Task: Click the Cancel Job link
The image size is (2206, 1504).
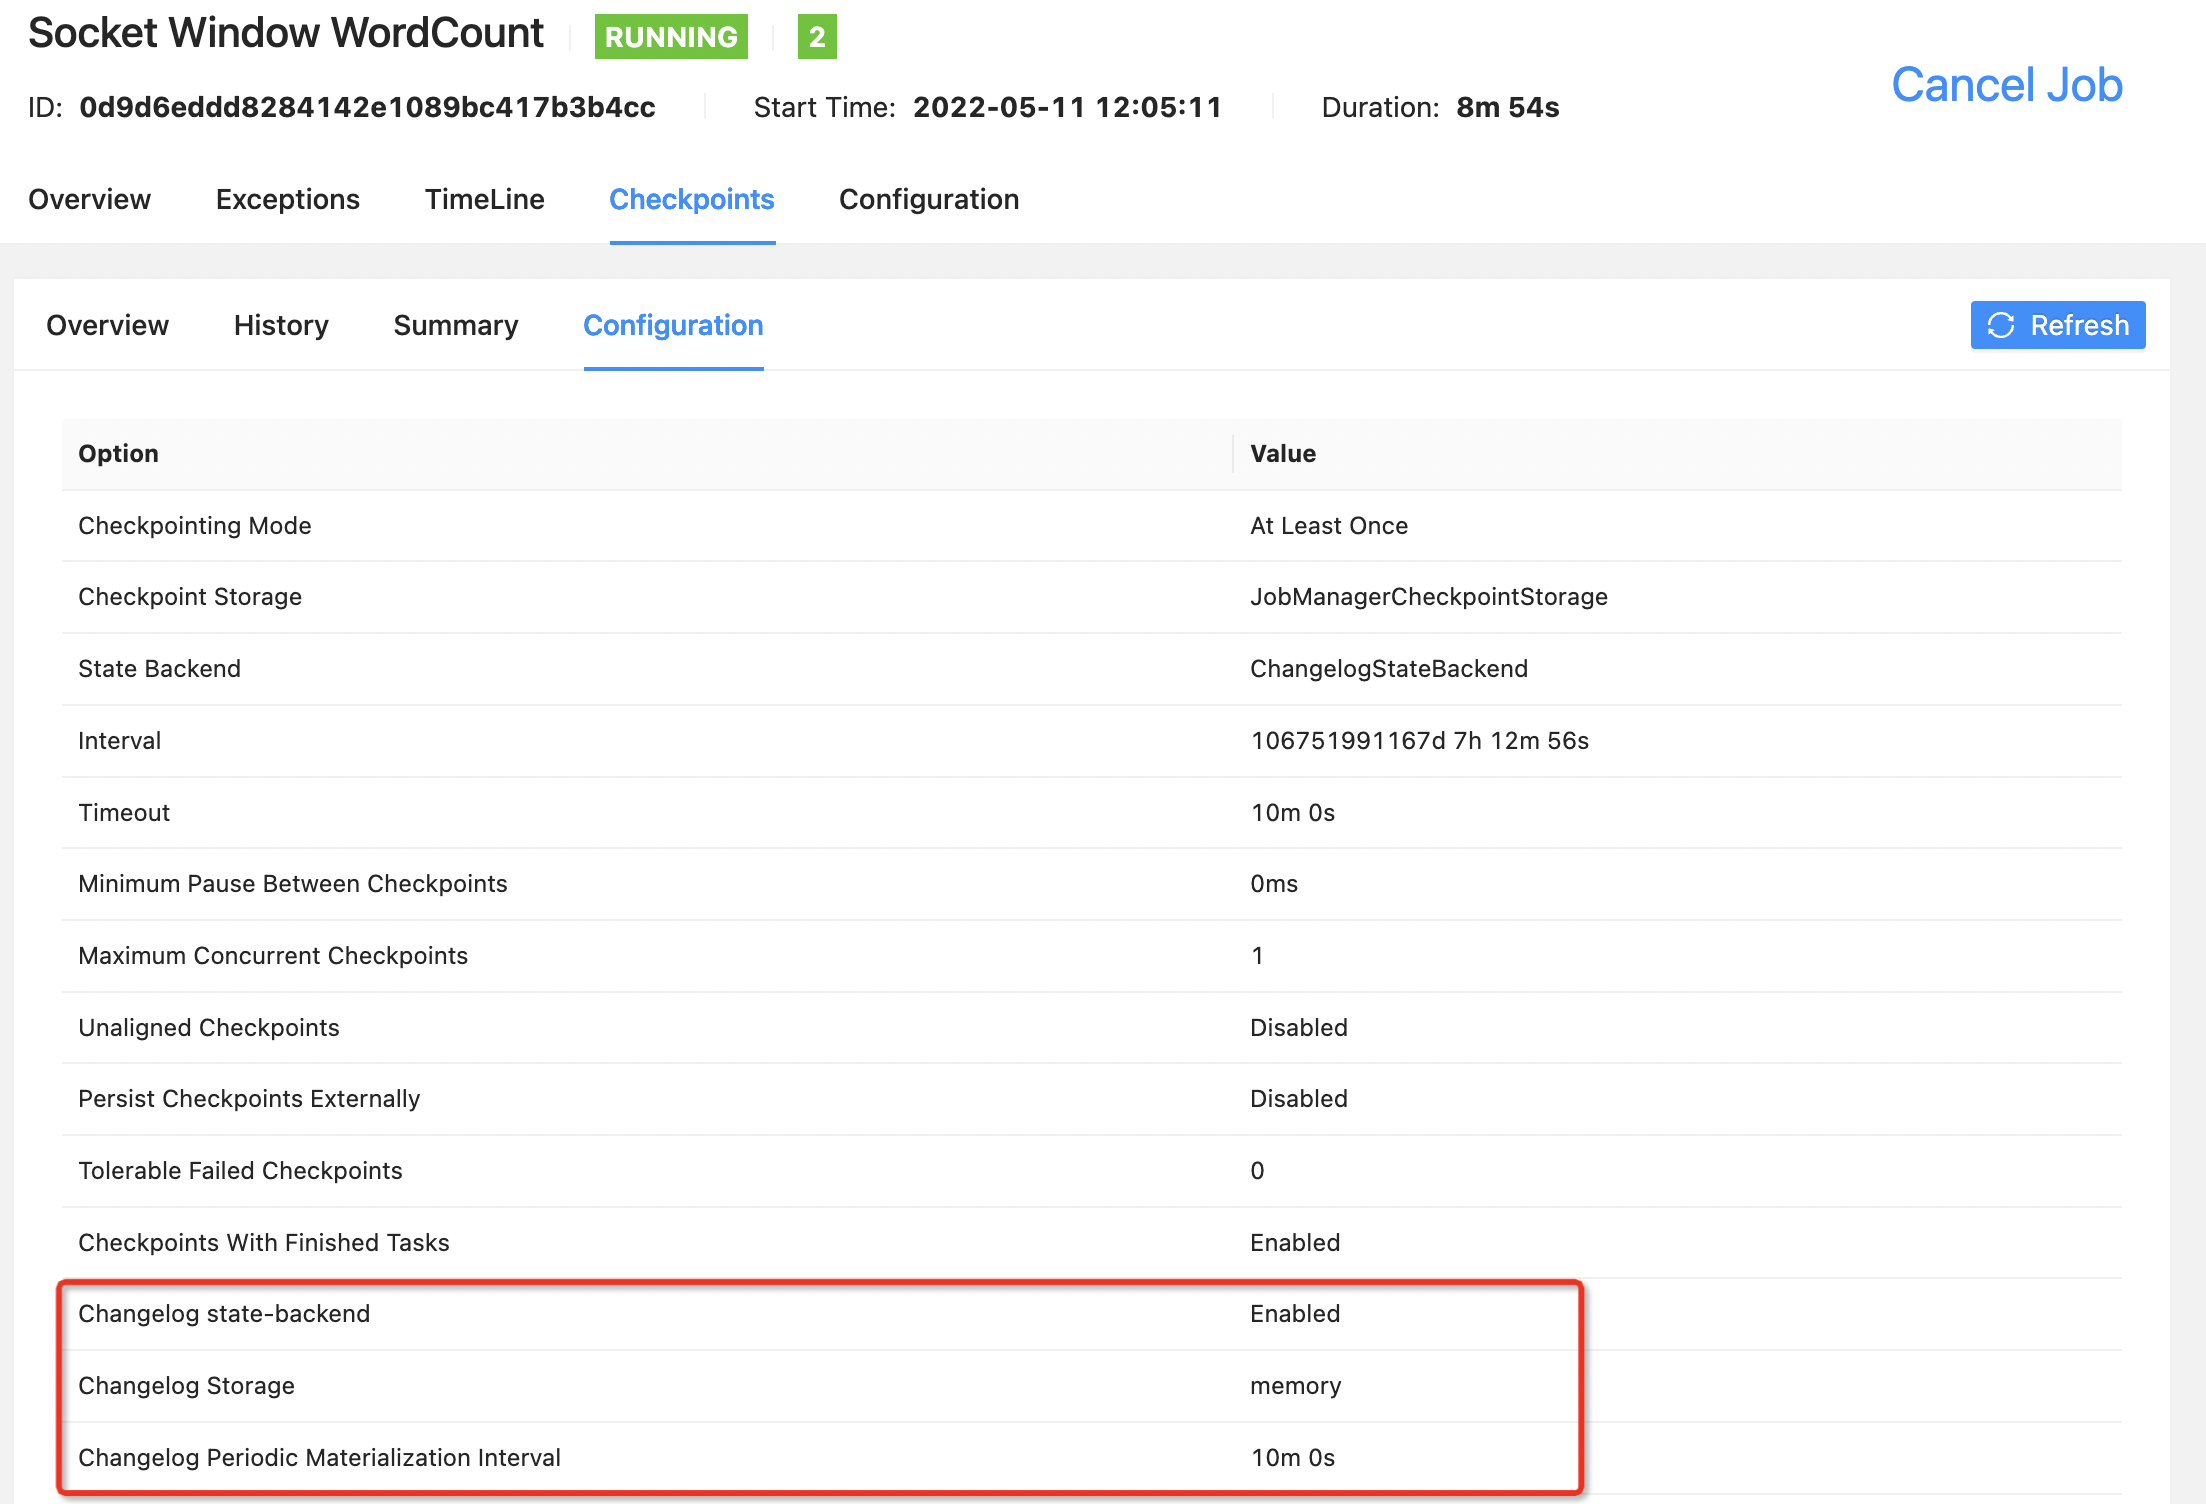Action: click(2006, 85)
